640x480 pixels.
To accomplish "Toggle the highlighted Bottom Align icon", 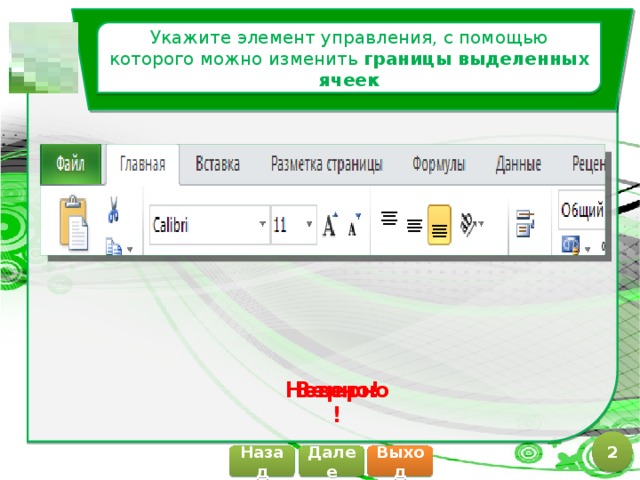I will (x=439, y=225).
